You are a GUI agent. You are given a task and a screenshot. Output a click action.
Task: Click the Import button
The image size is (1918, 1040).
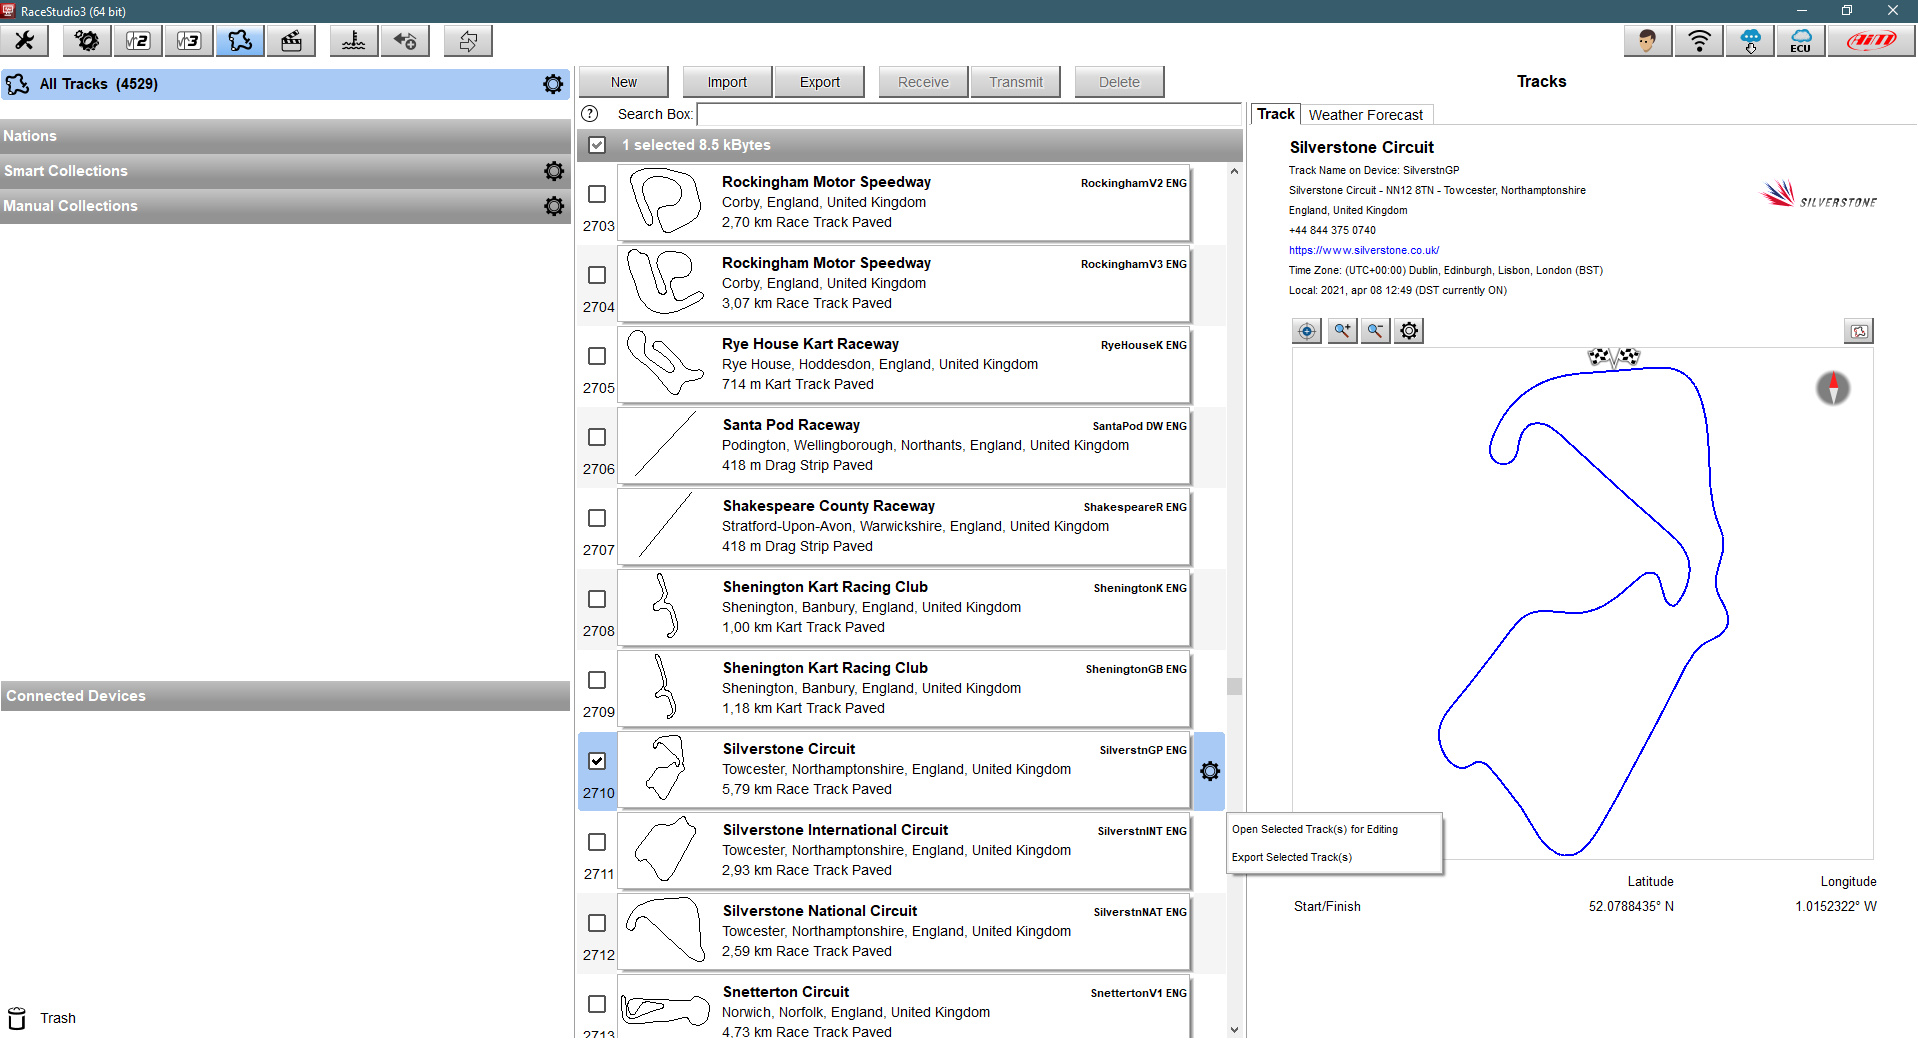(727, 82)
